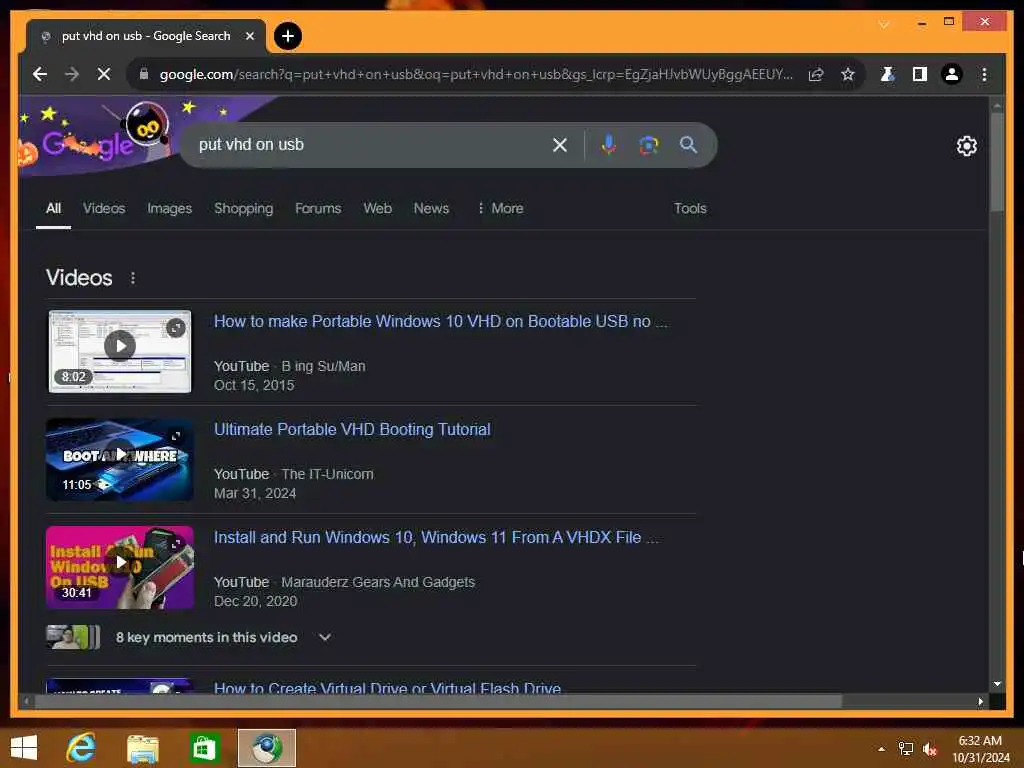Open the Windows Start menu
The height and width of the screenshot is (768, 1024).
pyautogui.click(x=24, y=748)
